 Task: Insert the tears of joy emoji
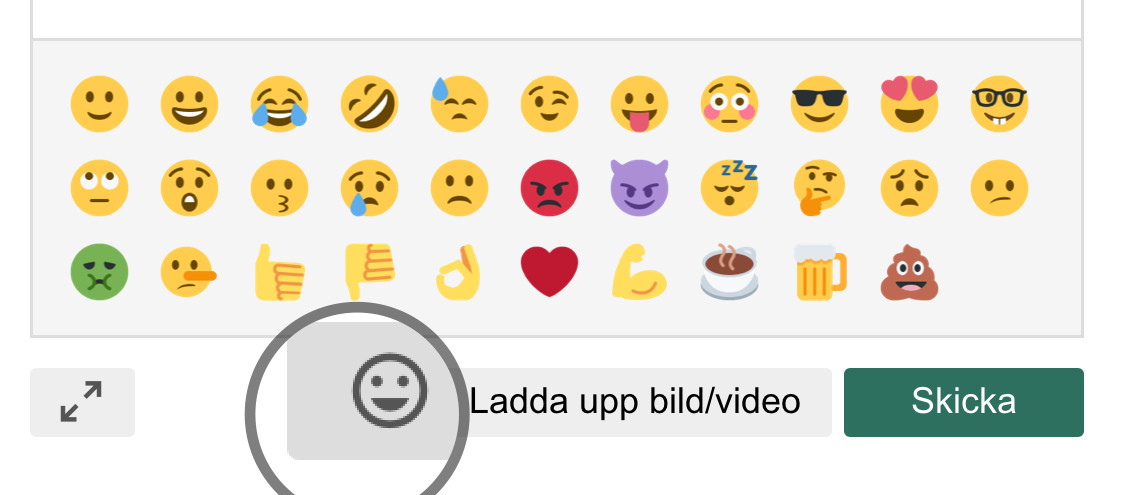coord(280,104)
